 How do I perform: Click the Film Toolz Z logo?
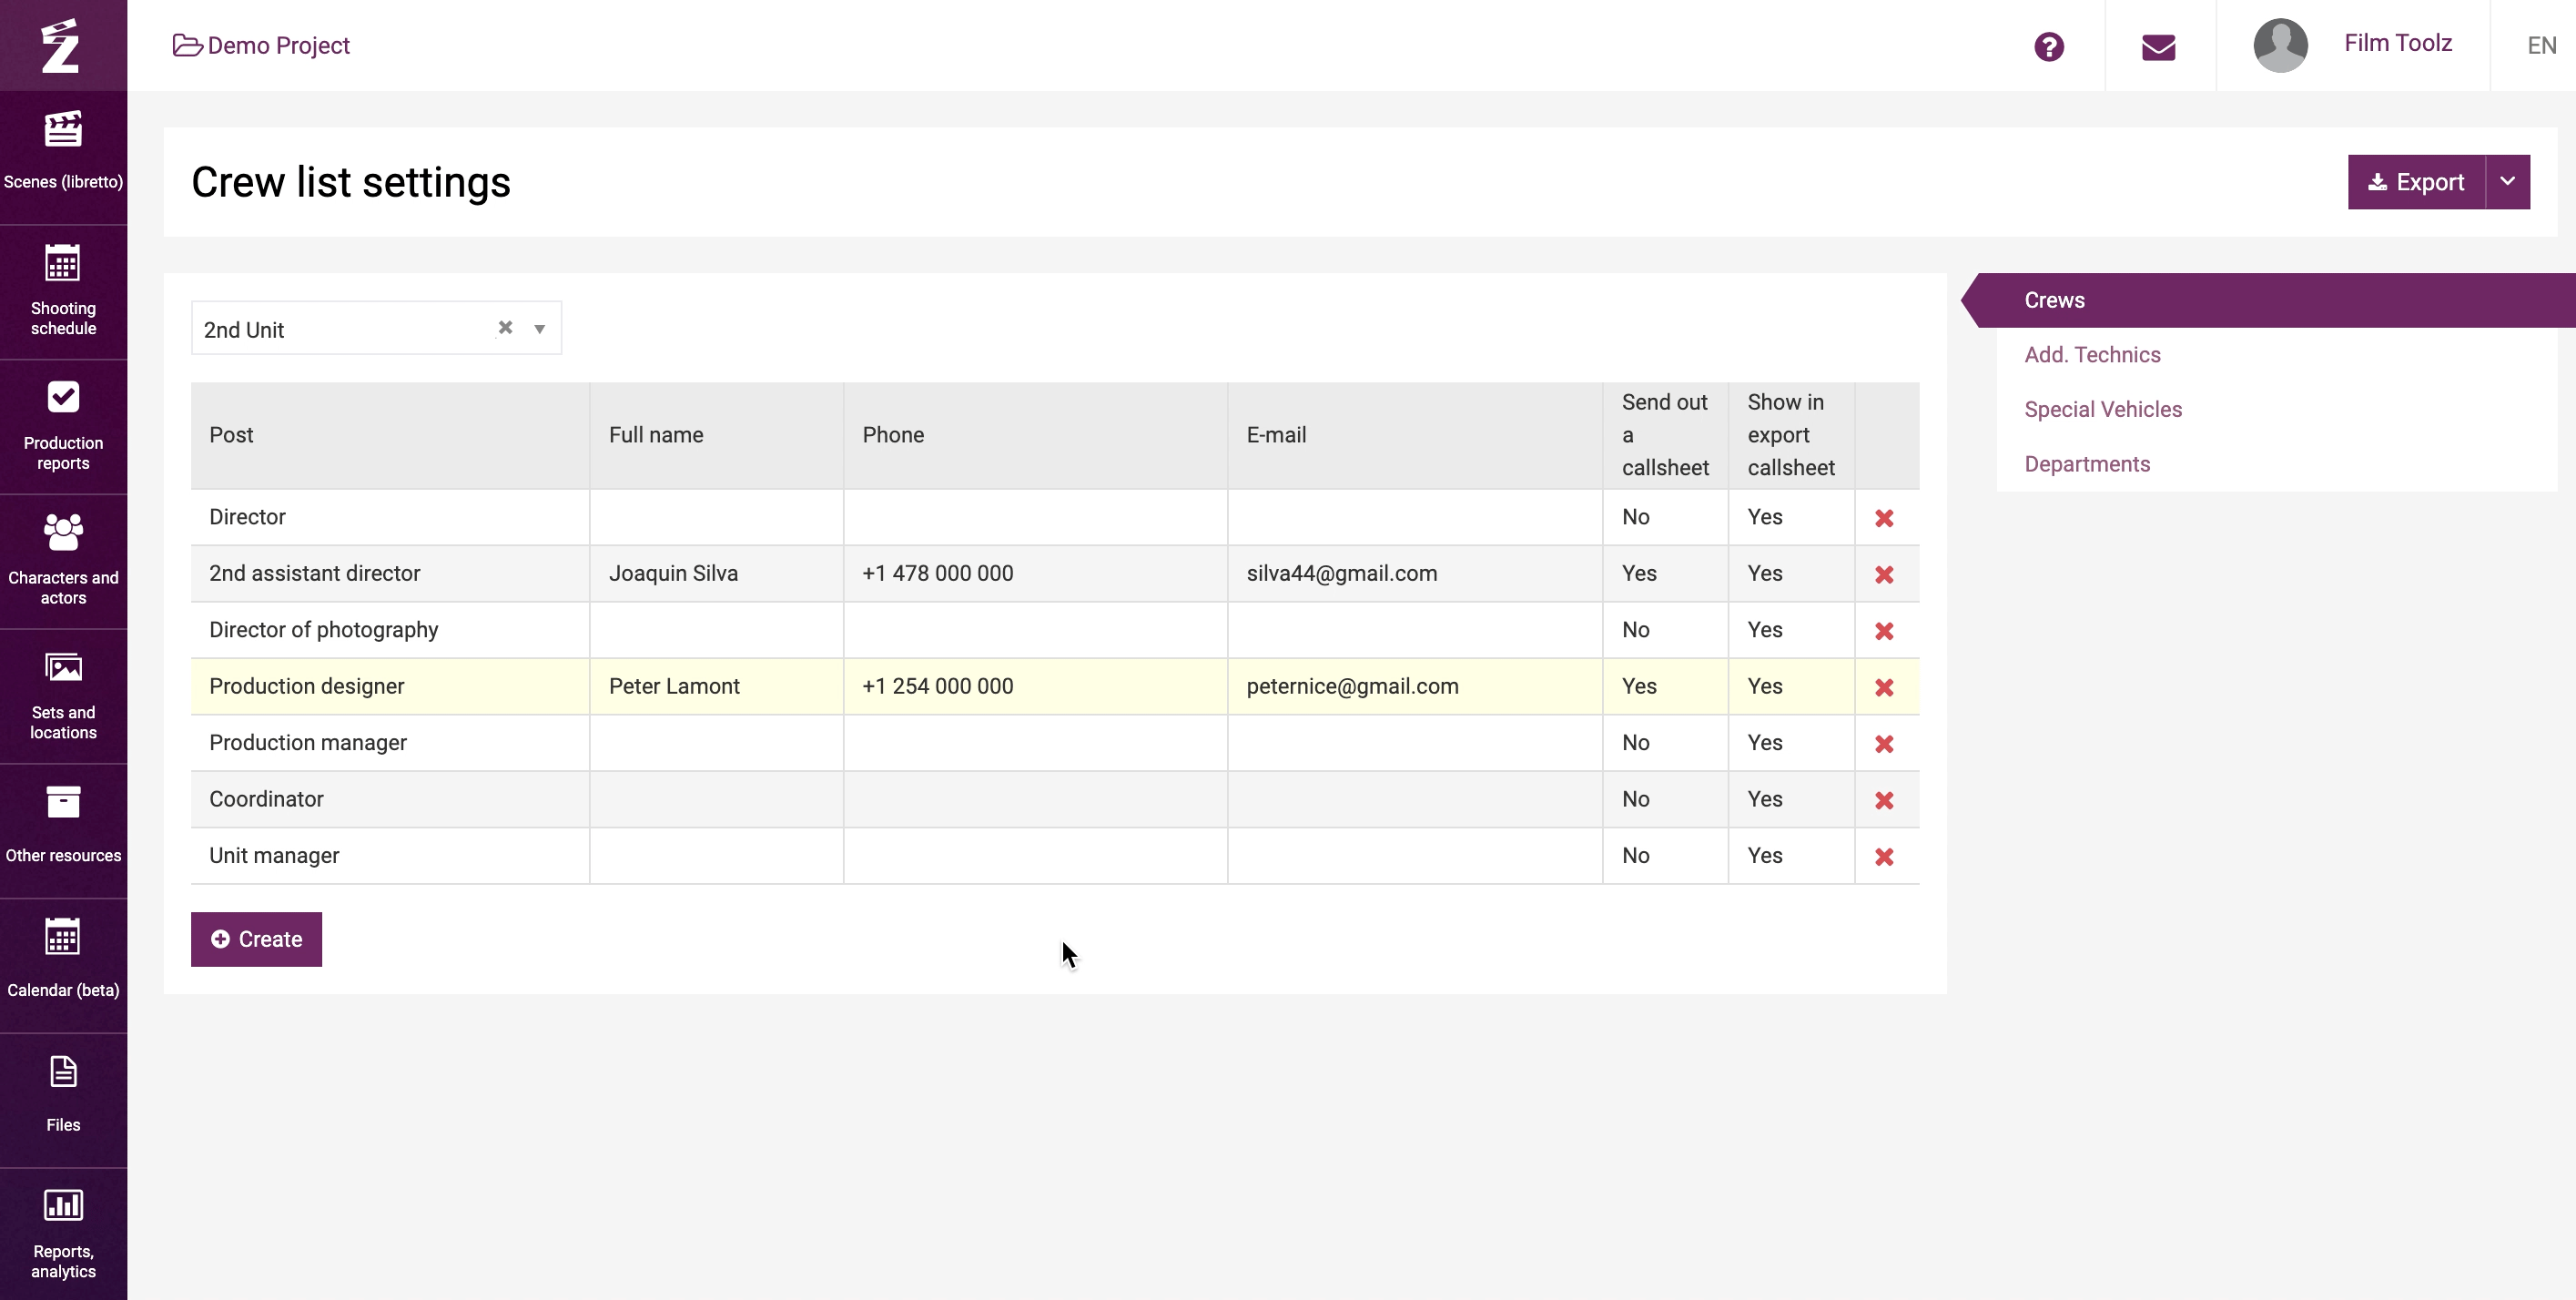point(62,45)
